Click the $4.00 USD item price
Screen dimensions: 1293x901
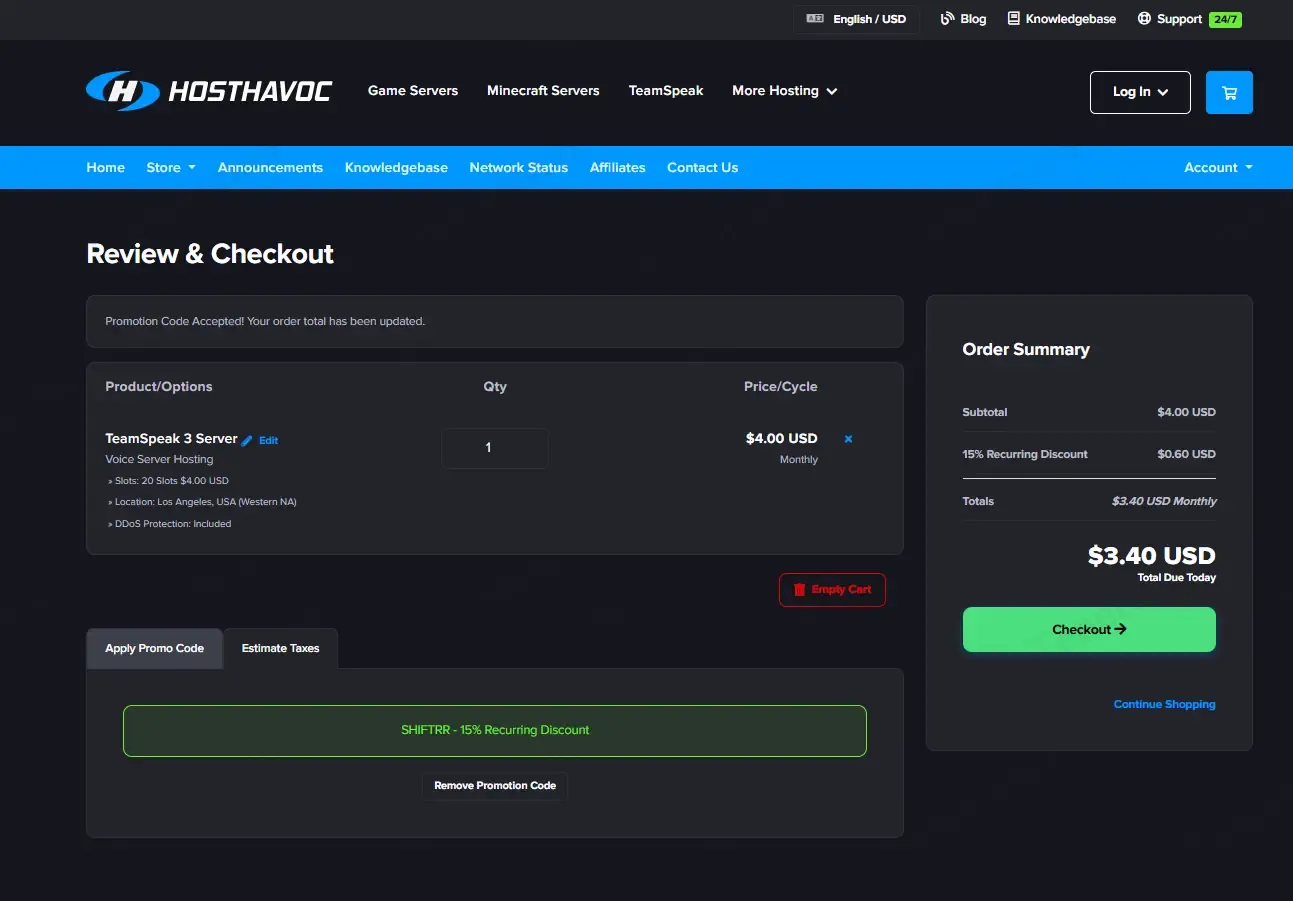(x=782, y=439)
